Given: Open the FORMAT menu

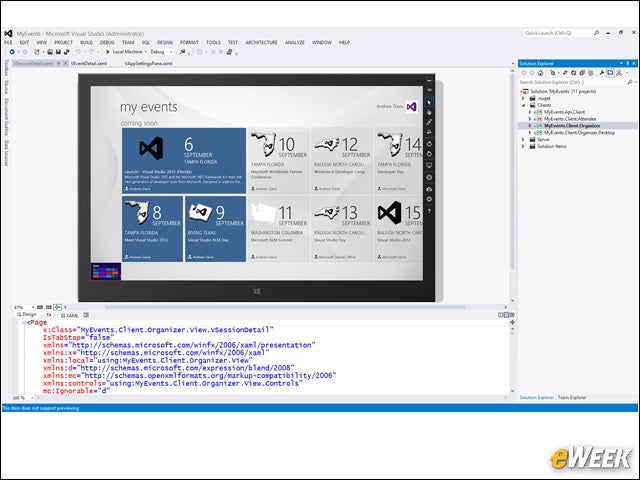Looking at the screenshot, I should (x=189, y=42).
